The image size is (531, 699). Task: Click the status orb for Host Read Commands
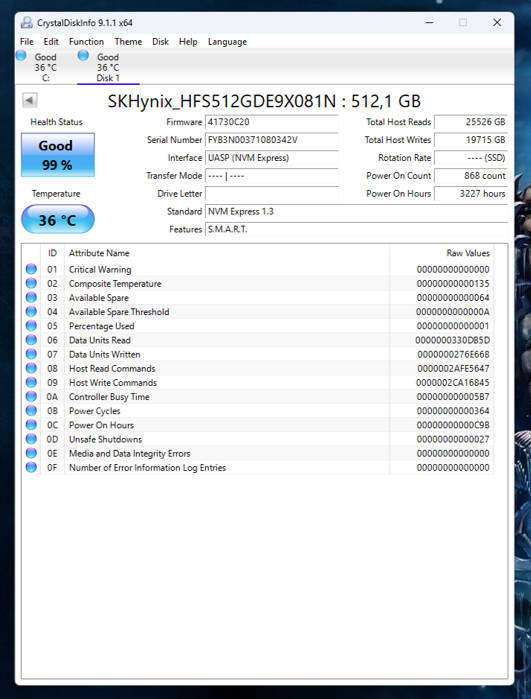[31, 368]
